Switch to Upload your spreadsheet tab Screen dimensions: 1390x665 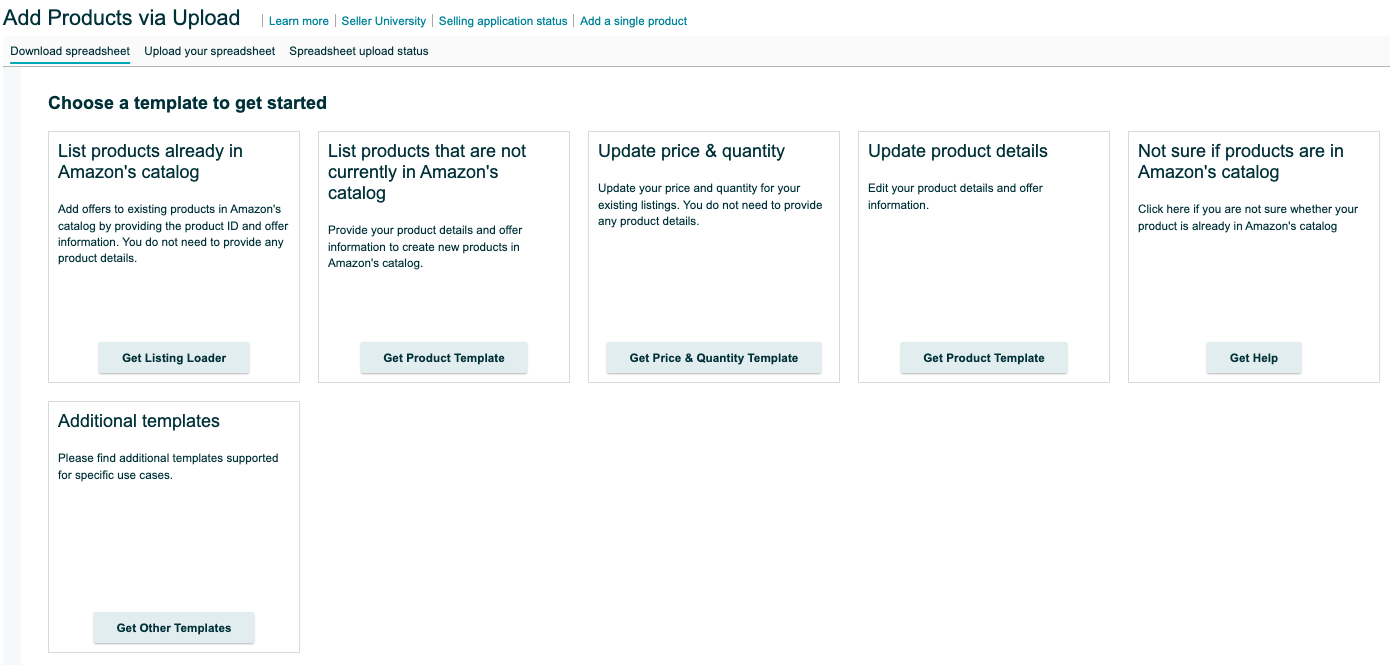[210, 51]
